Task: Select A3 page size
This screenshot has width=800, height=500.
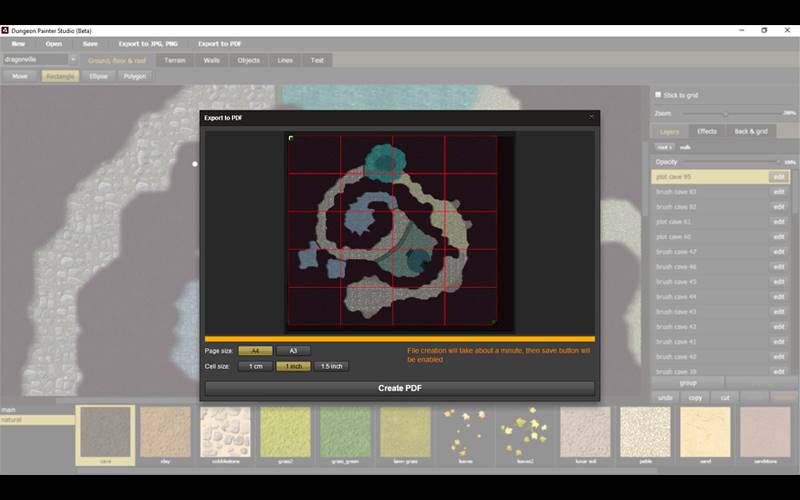Action: pyautogui.click(x=293, y=351)
